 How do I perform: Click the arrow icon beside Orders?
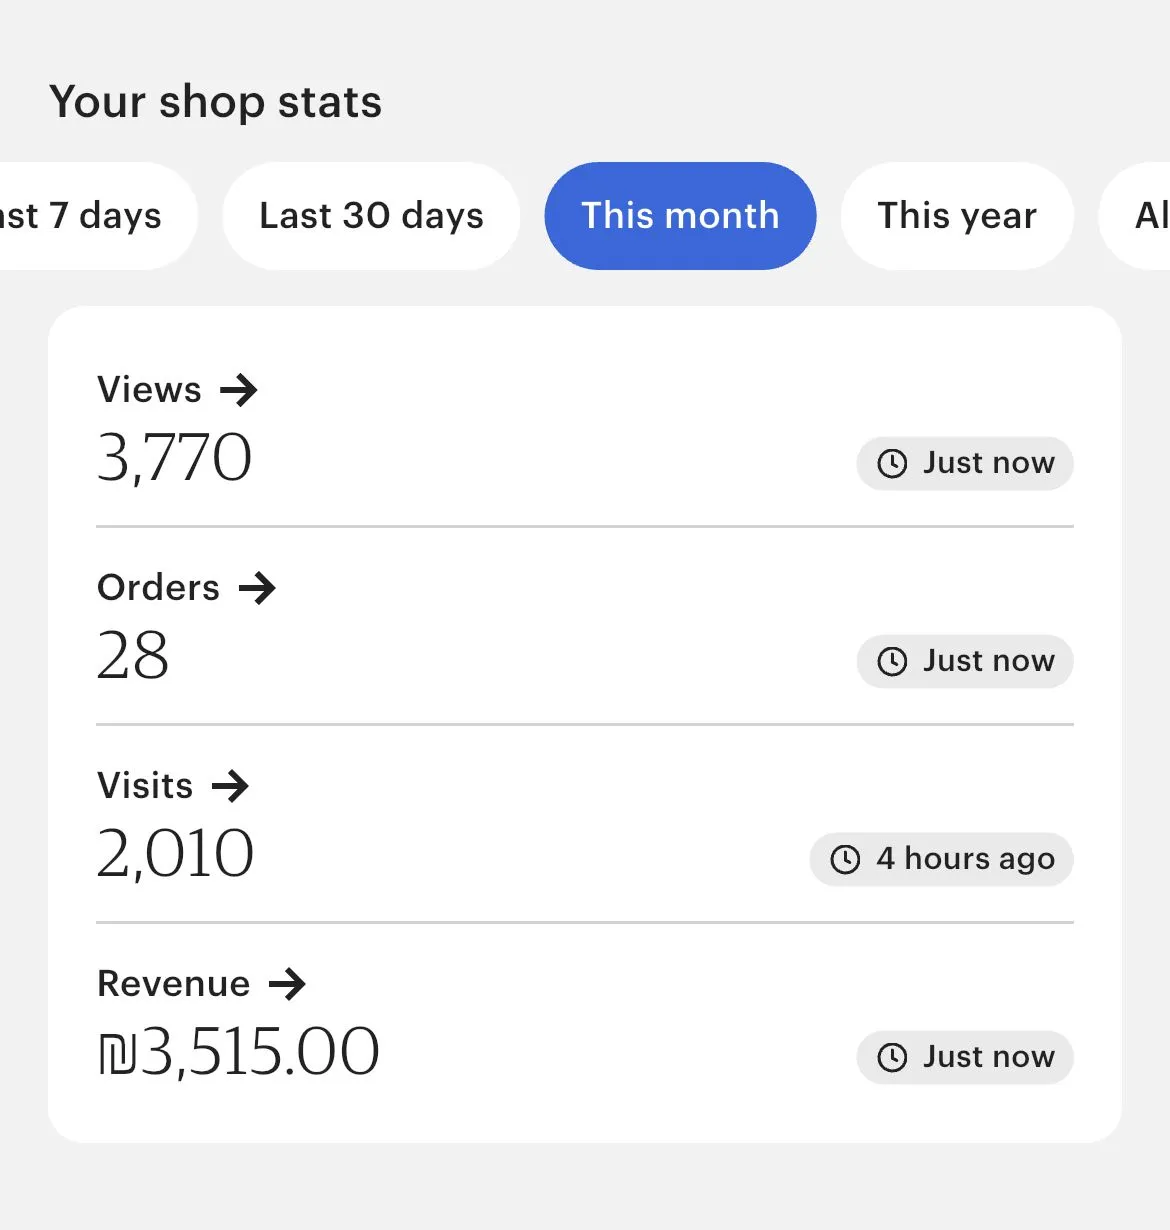point(257,588)
